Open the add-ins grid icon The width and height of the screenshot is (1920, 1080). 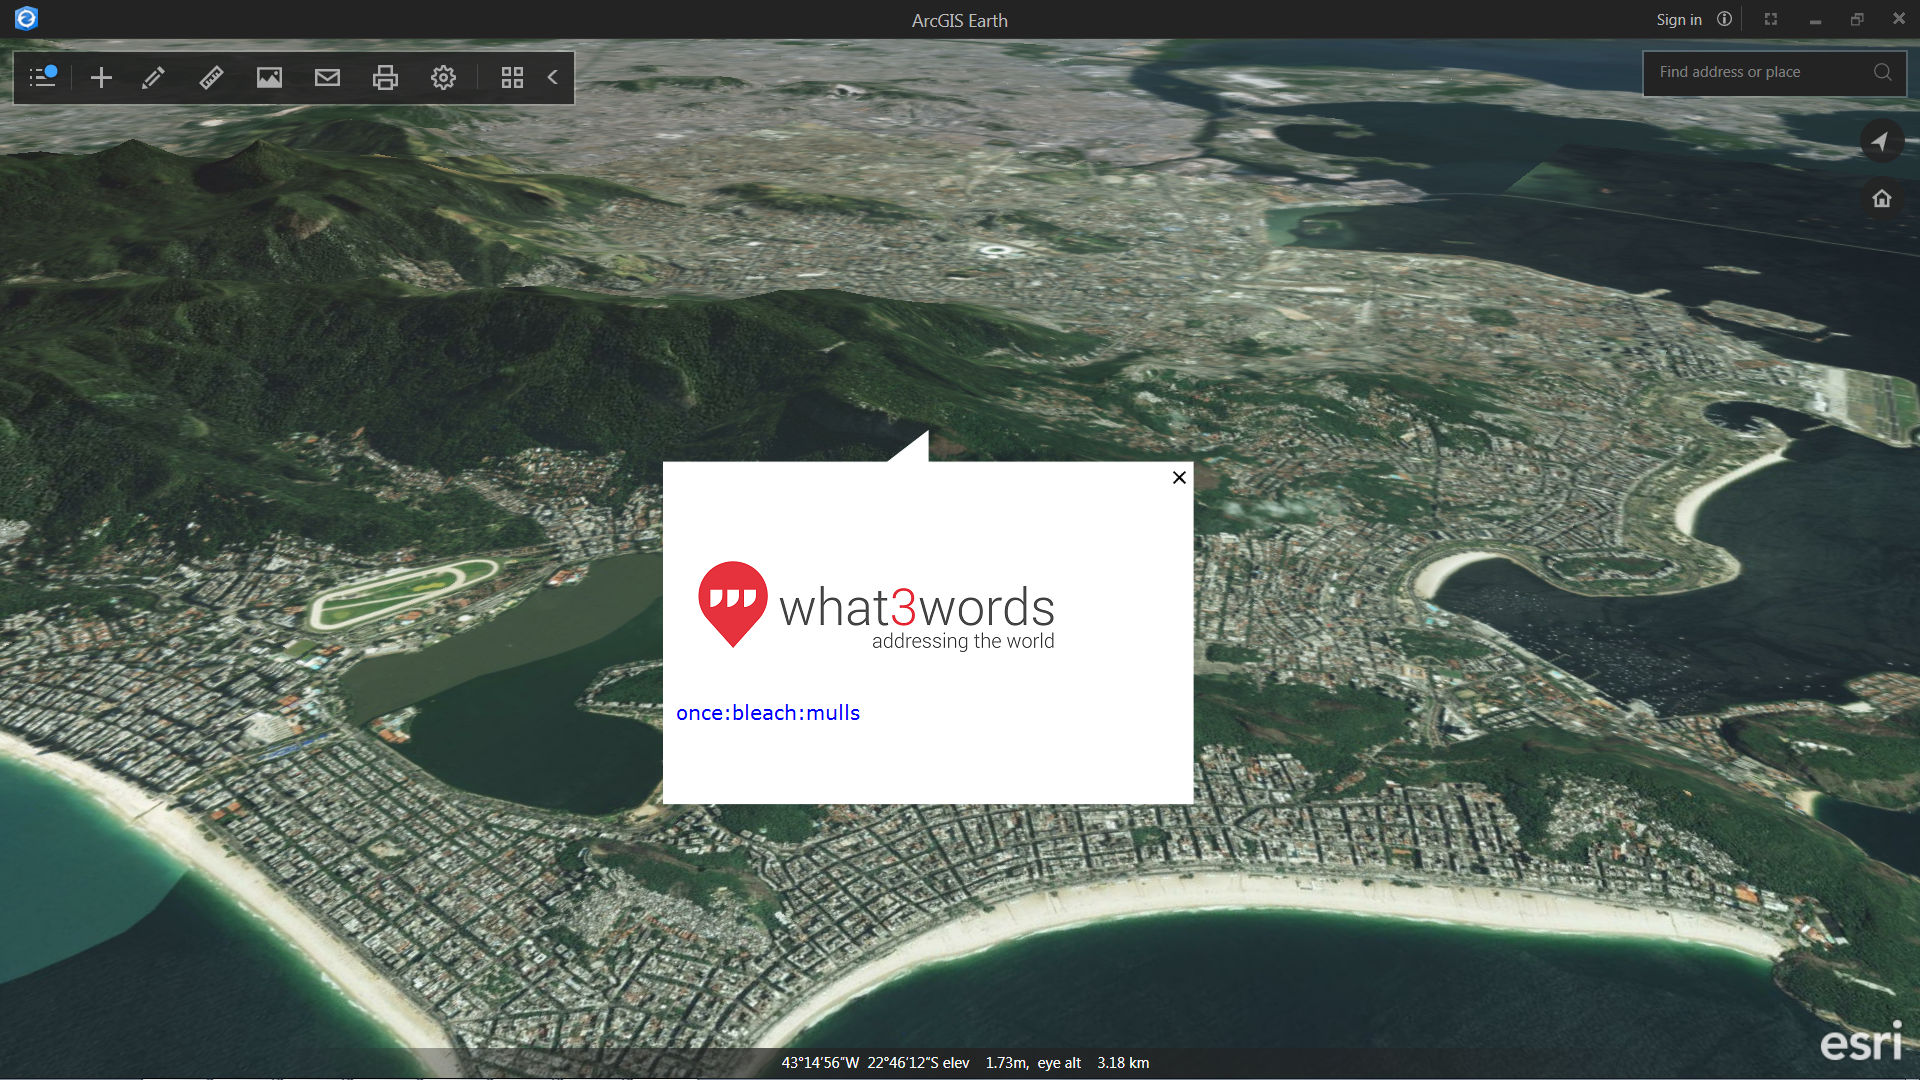(x=512, y=77)
